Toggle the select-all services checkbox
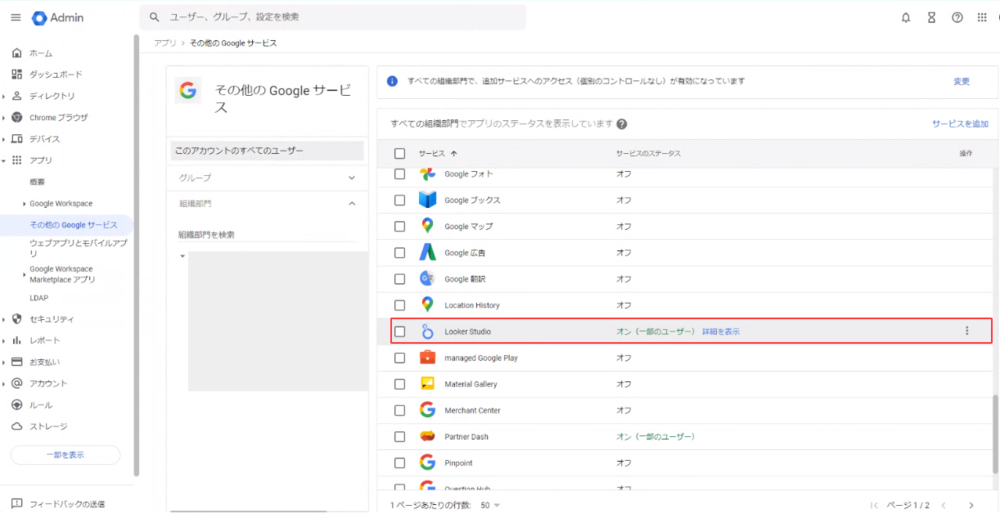 [x=399, y=154]
